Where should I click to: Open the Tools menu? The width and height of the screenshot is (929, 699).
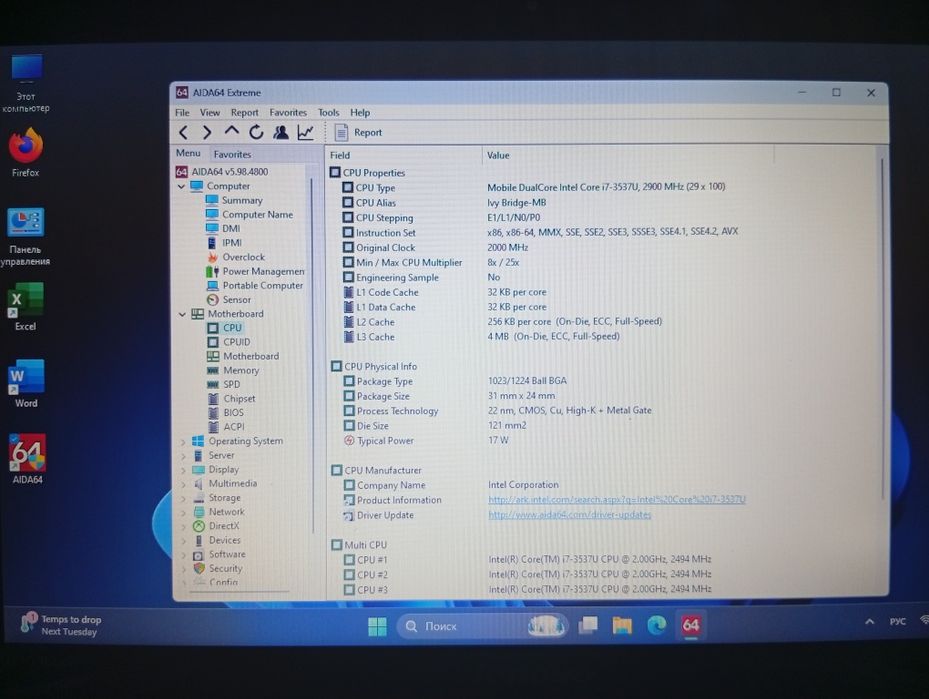[328, 113]
